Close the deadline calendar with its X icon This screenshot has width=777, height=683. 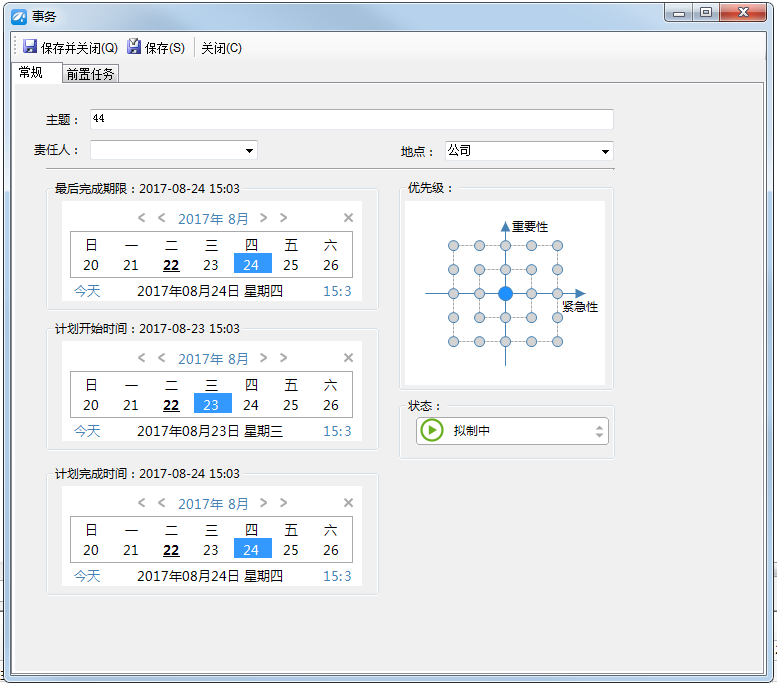pos(348,218)
